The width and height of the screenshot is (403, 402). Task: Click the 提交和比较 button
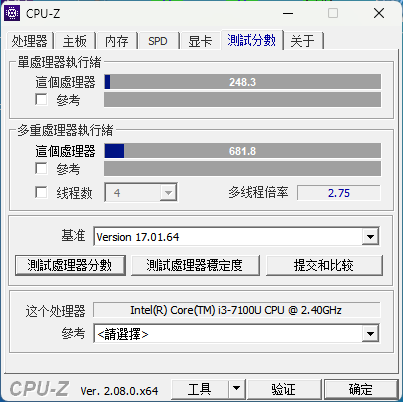(324, 265)
